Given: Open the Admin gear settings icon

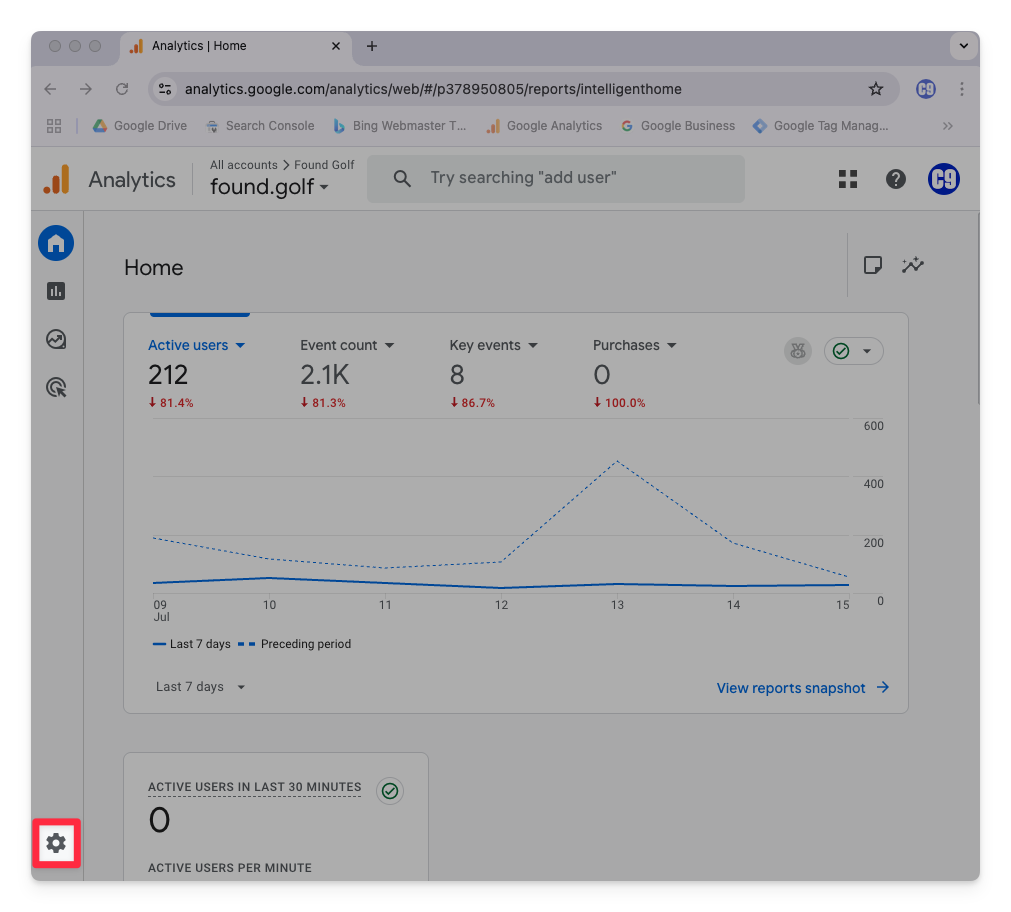Looking at the screenshot, I should (56, 843).
